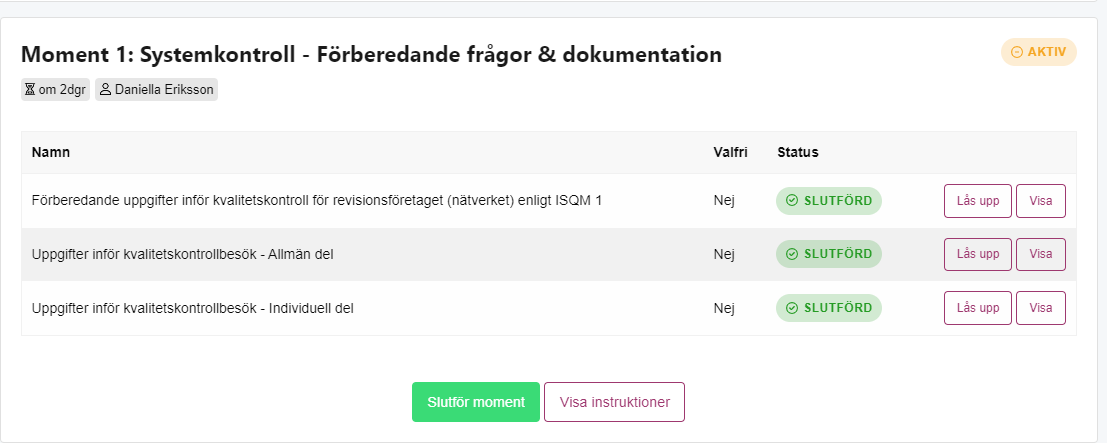Open Visa instruktioner

pyautogui.click(x=614, y=402)
